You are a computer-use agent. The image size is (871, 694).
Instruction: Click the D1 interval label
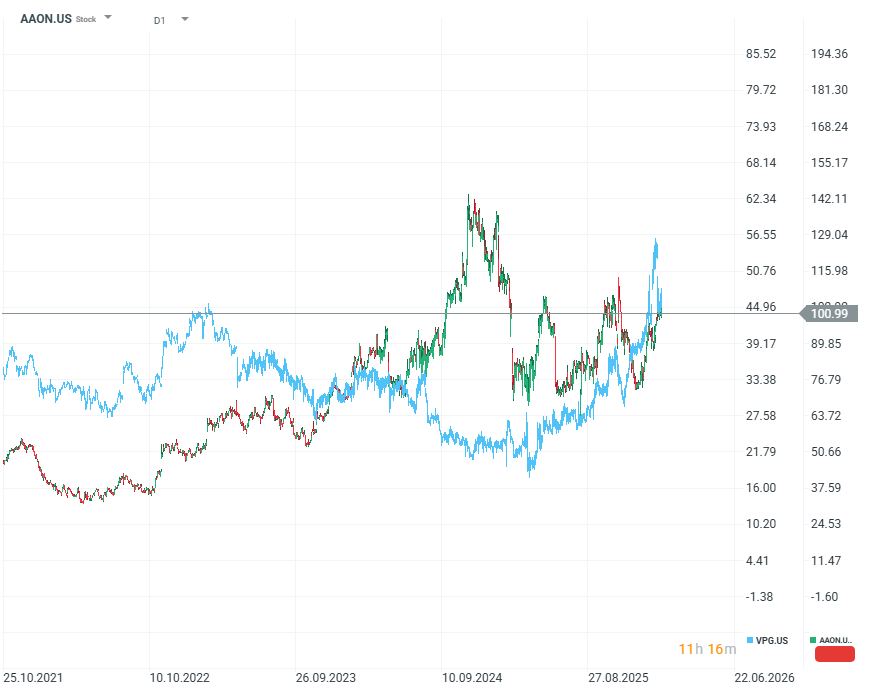160,20
